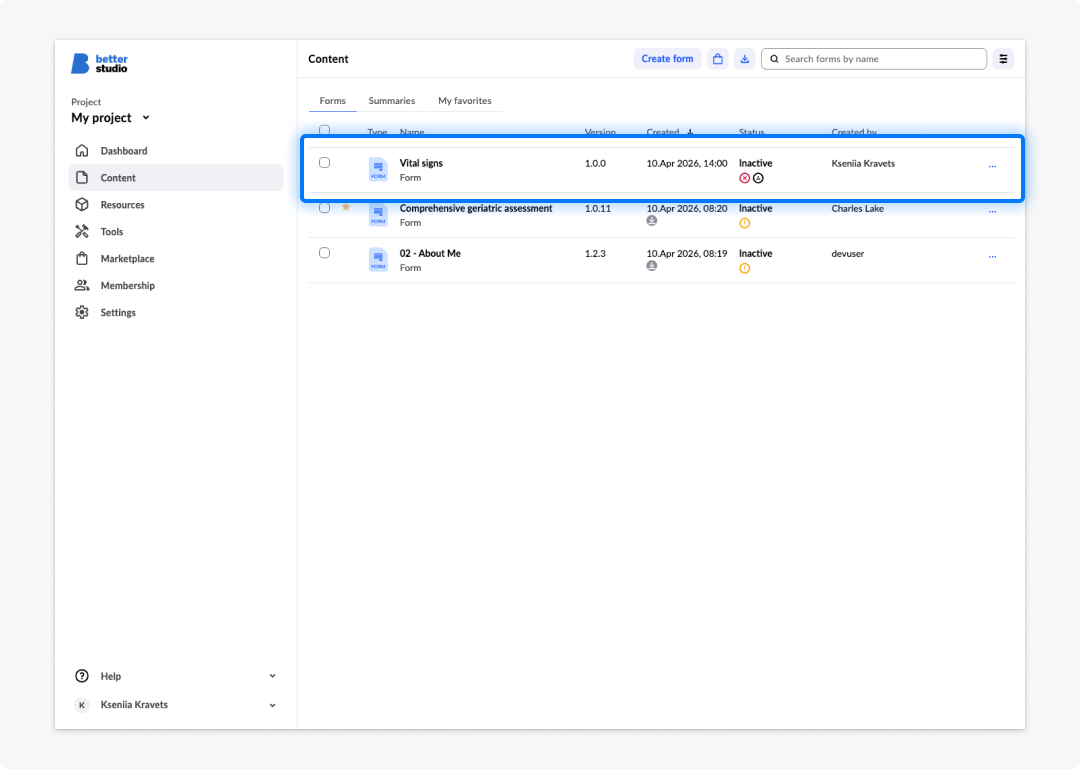The height and width of the screenshot is (769, 1080).
Task: Click the star favorite icon on Comprehensive geriatric assessment
Action: coord(346,207)
